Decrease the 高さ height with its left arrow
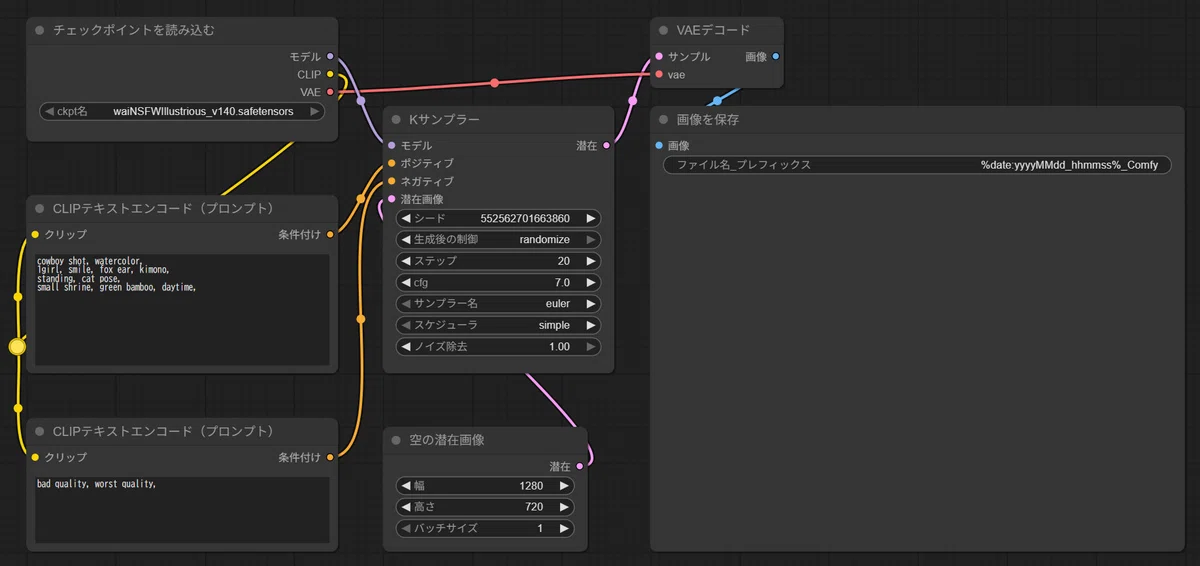 coord(407,507)
